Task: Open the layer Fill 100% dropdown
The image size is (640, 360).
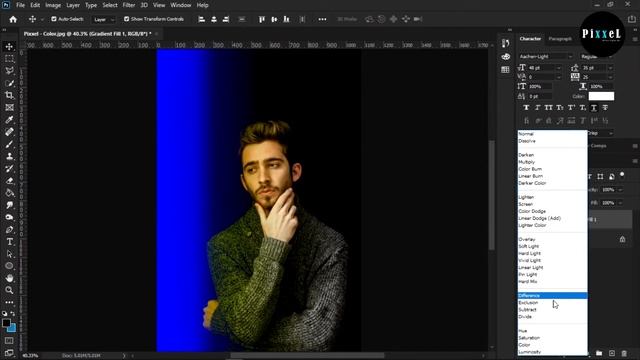Action: click(x=620, y=203)
